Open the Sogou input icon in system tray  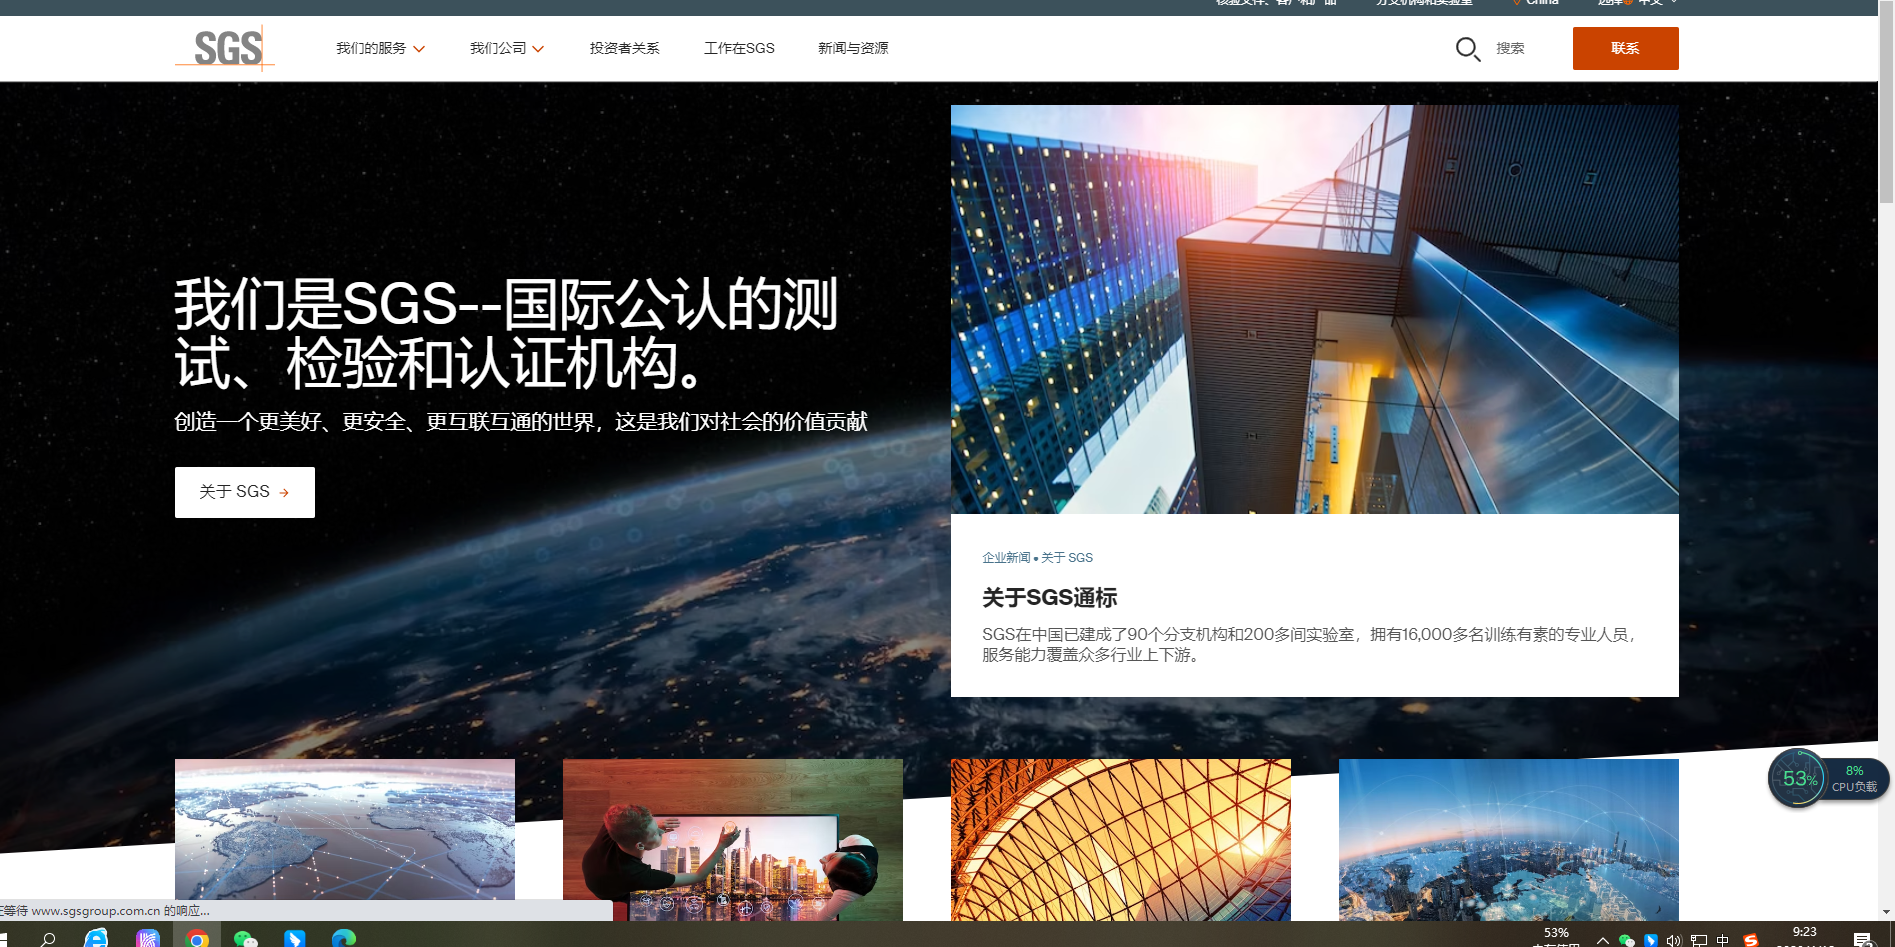1749,940
